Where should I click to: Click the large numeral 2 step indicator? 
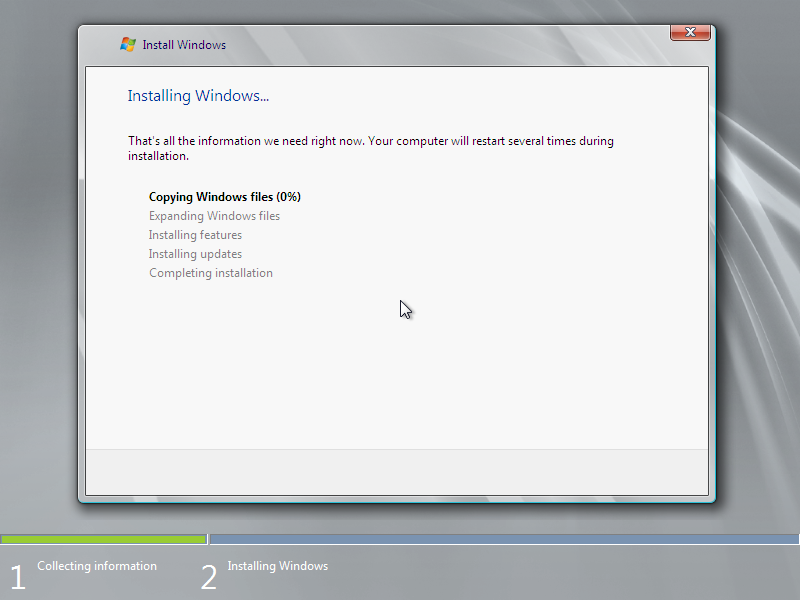click(208, 575)
